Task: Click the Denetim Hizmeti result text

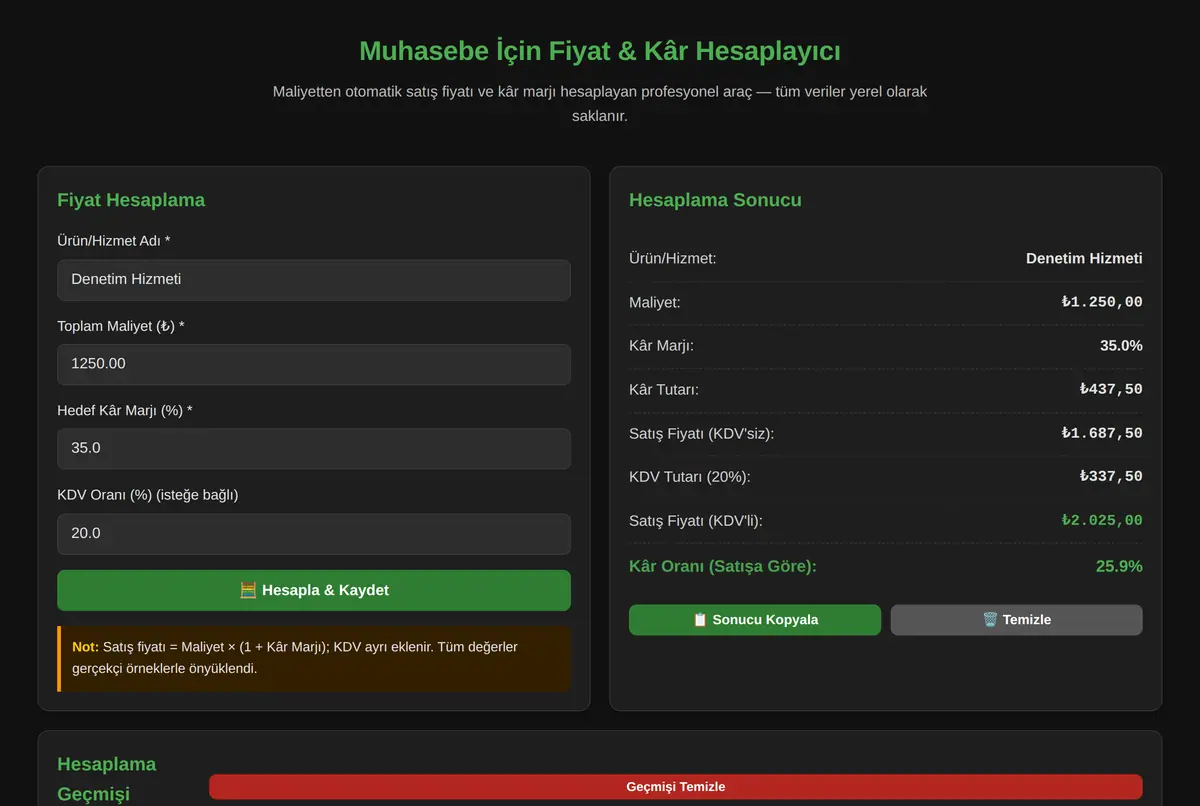Action: pyautogui.click(x=1084, y=259)
